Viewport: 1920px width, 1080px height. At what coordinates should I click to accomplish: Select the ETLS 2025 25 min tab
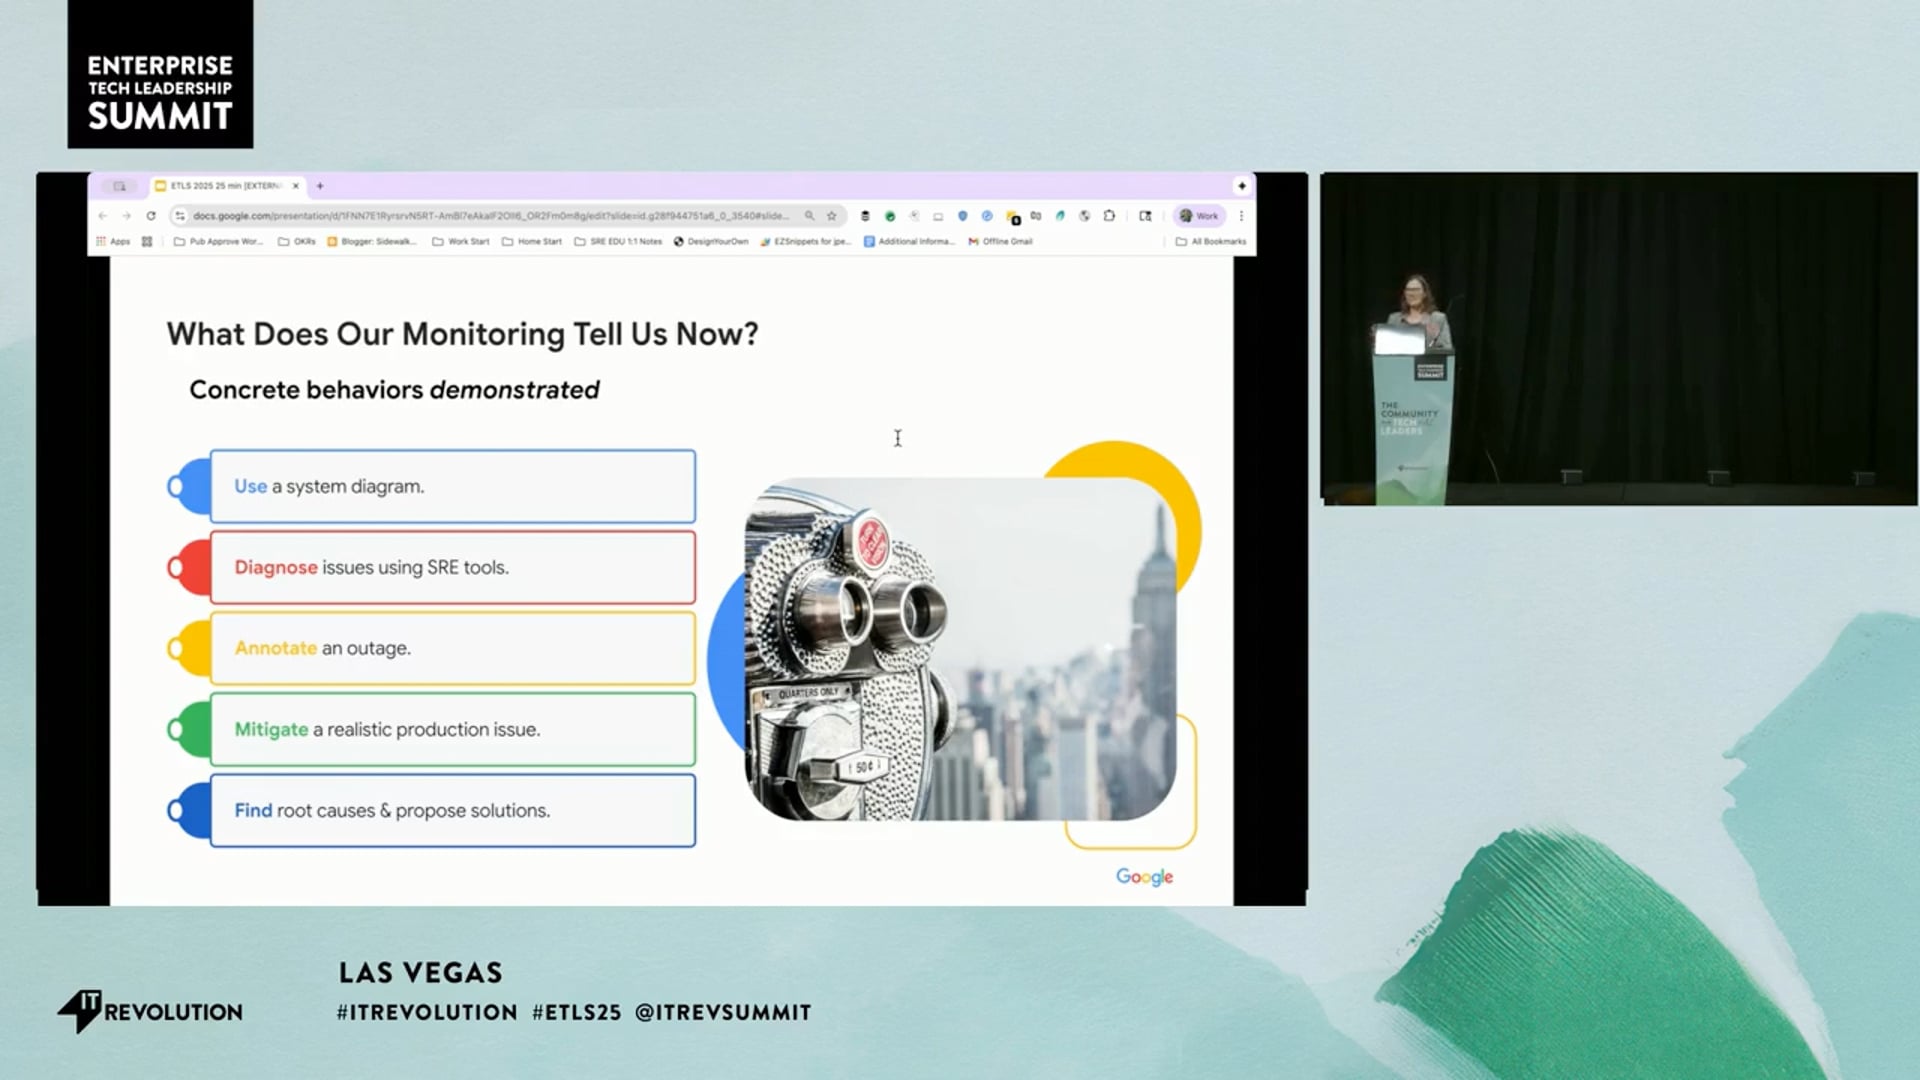226,186
